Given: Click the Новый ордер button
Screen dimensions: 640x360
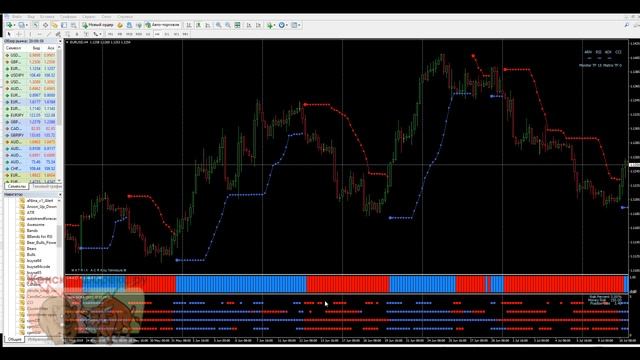Looking at the screenshot, I should [x=98, y=25].
